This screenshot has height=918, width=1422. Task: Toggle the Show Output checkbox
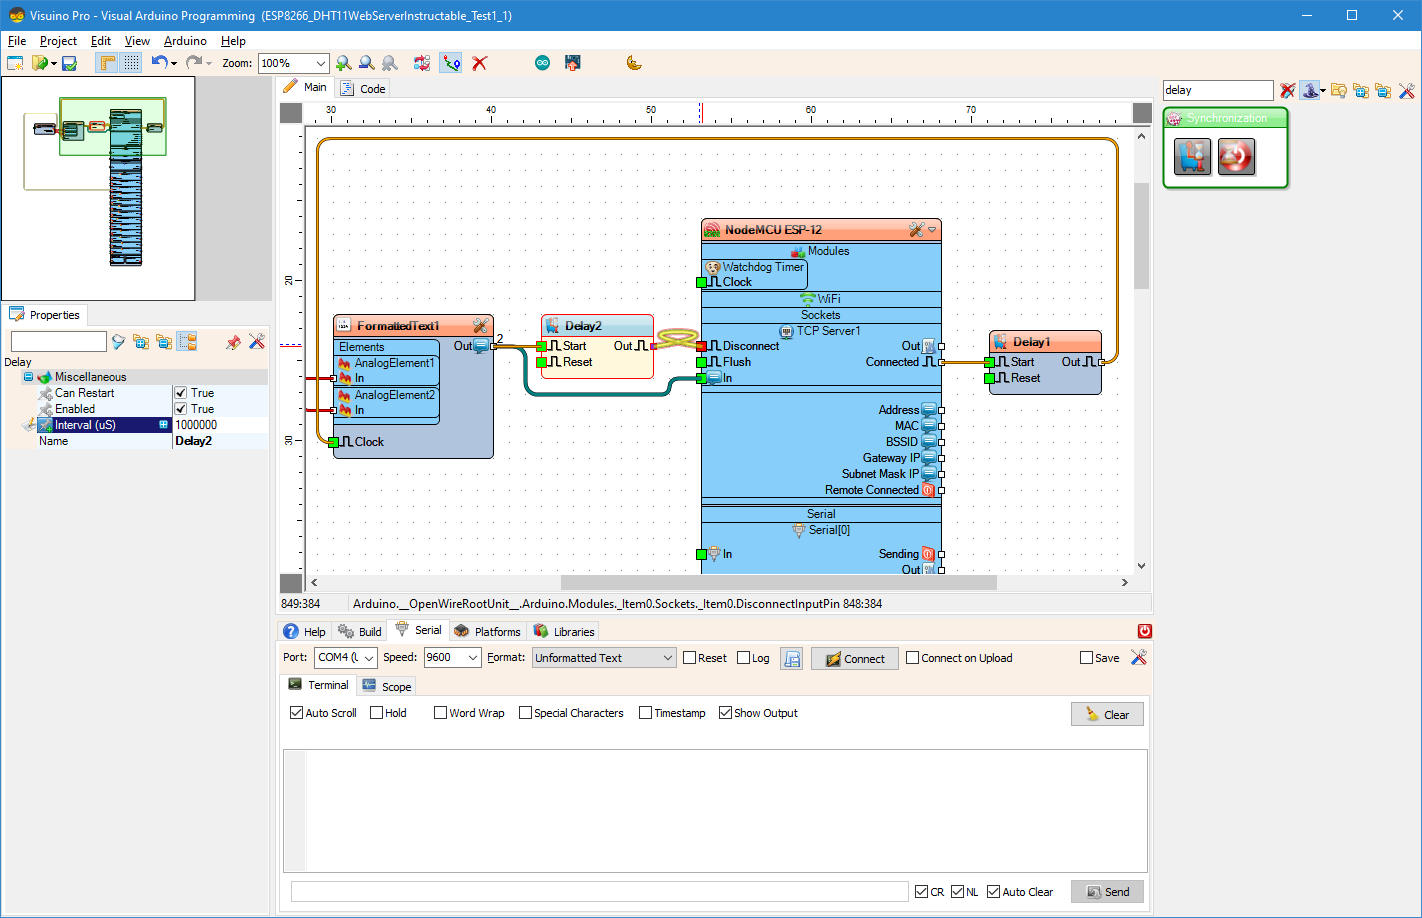[x=725, y=713]
